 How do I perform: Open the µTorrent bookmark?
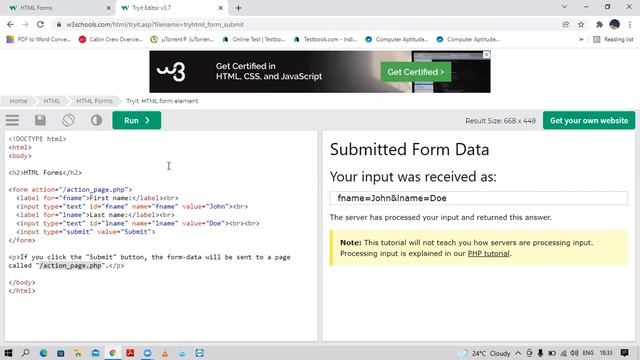tap(182, 40)
